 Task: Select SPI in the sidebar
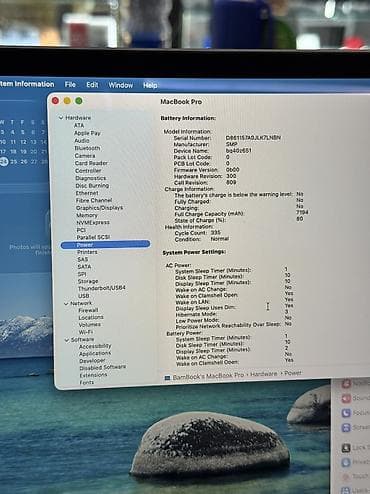pos(82,274)
